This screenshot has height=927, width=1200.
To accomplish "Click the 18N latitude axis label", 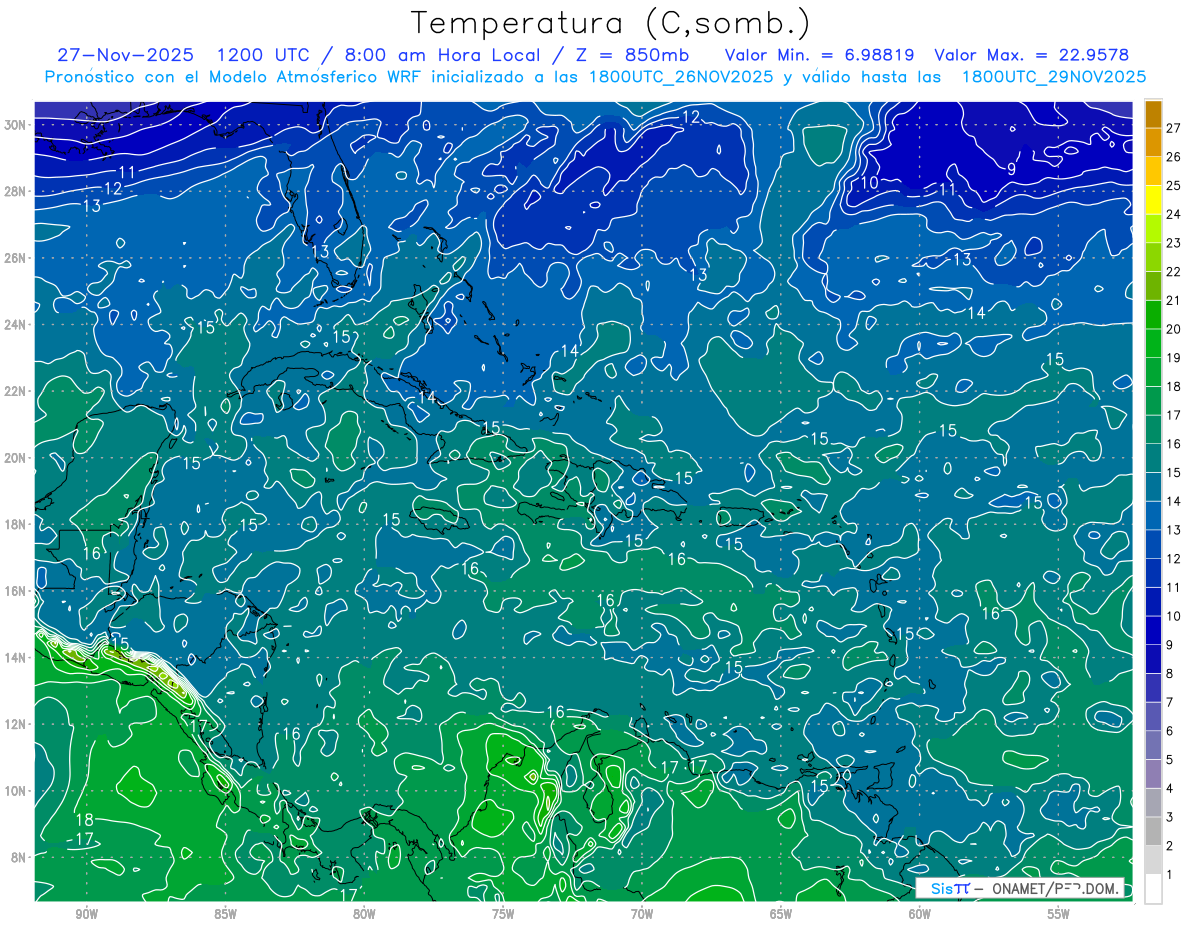I will 17,524.
